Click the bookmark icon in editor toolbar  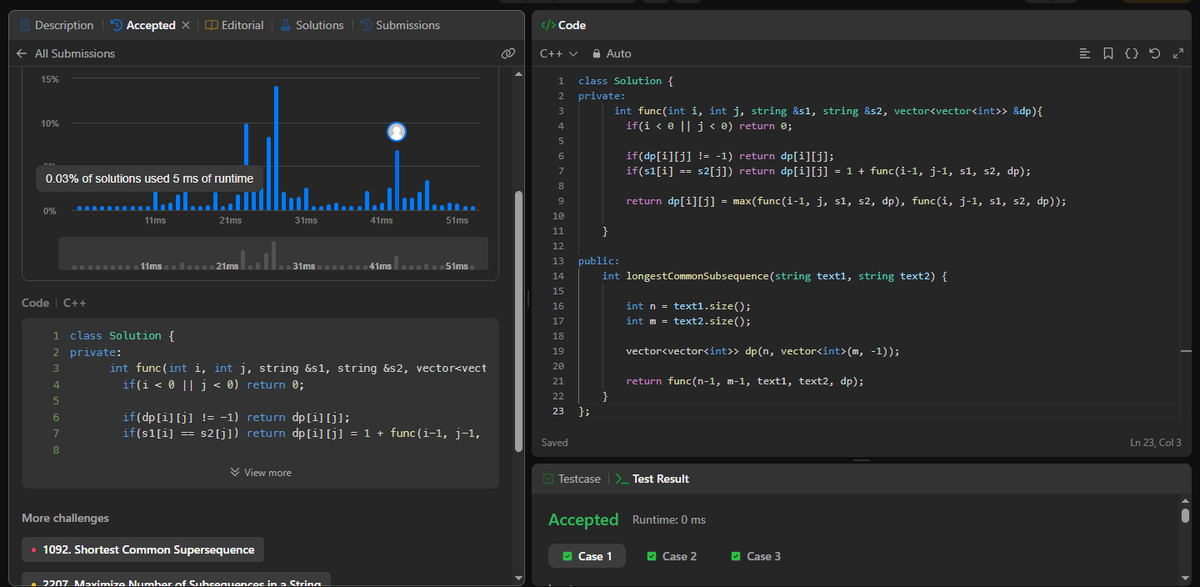[x=1108, y=53]
